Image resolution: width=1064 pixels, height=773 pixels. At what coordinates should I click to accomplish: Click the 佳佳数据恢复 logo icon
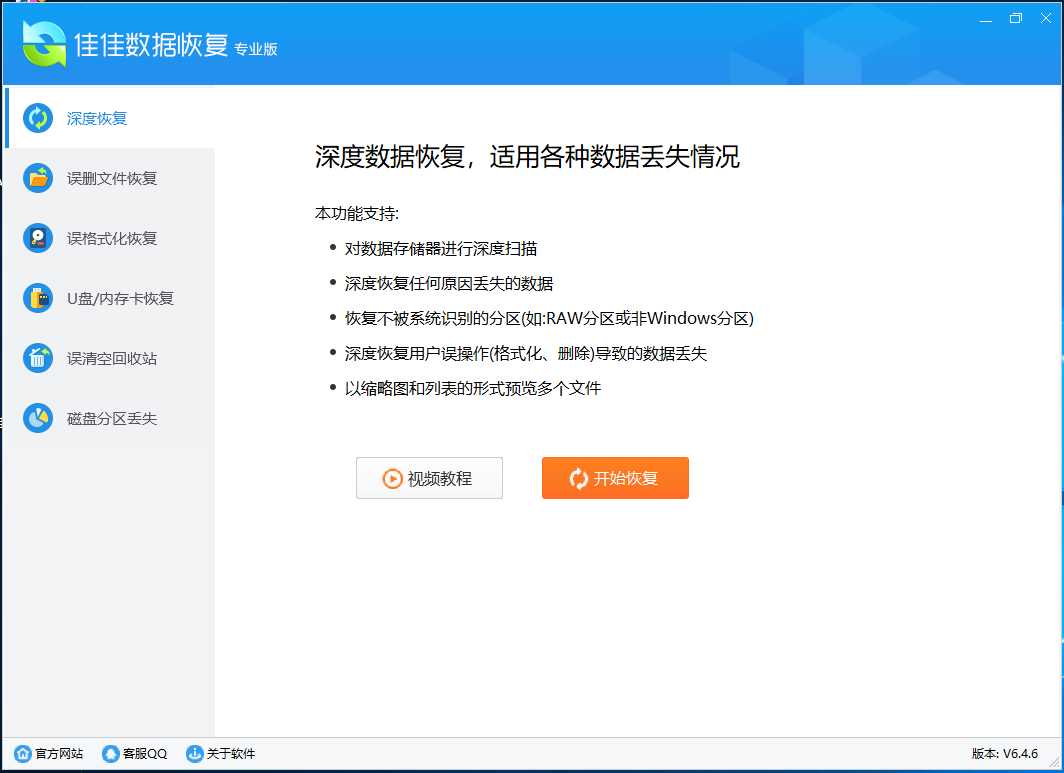[x=43, y=44]
